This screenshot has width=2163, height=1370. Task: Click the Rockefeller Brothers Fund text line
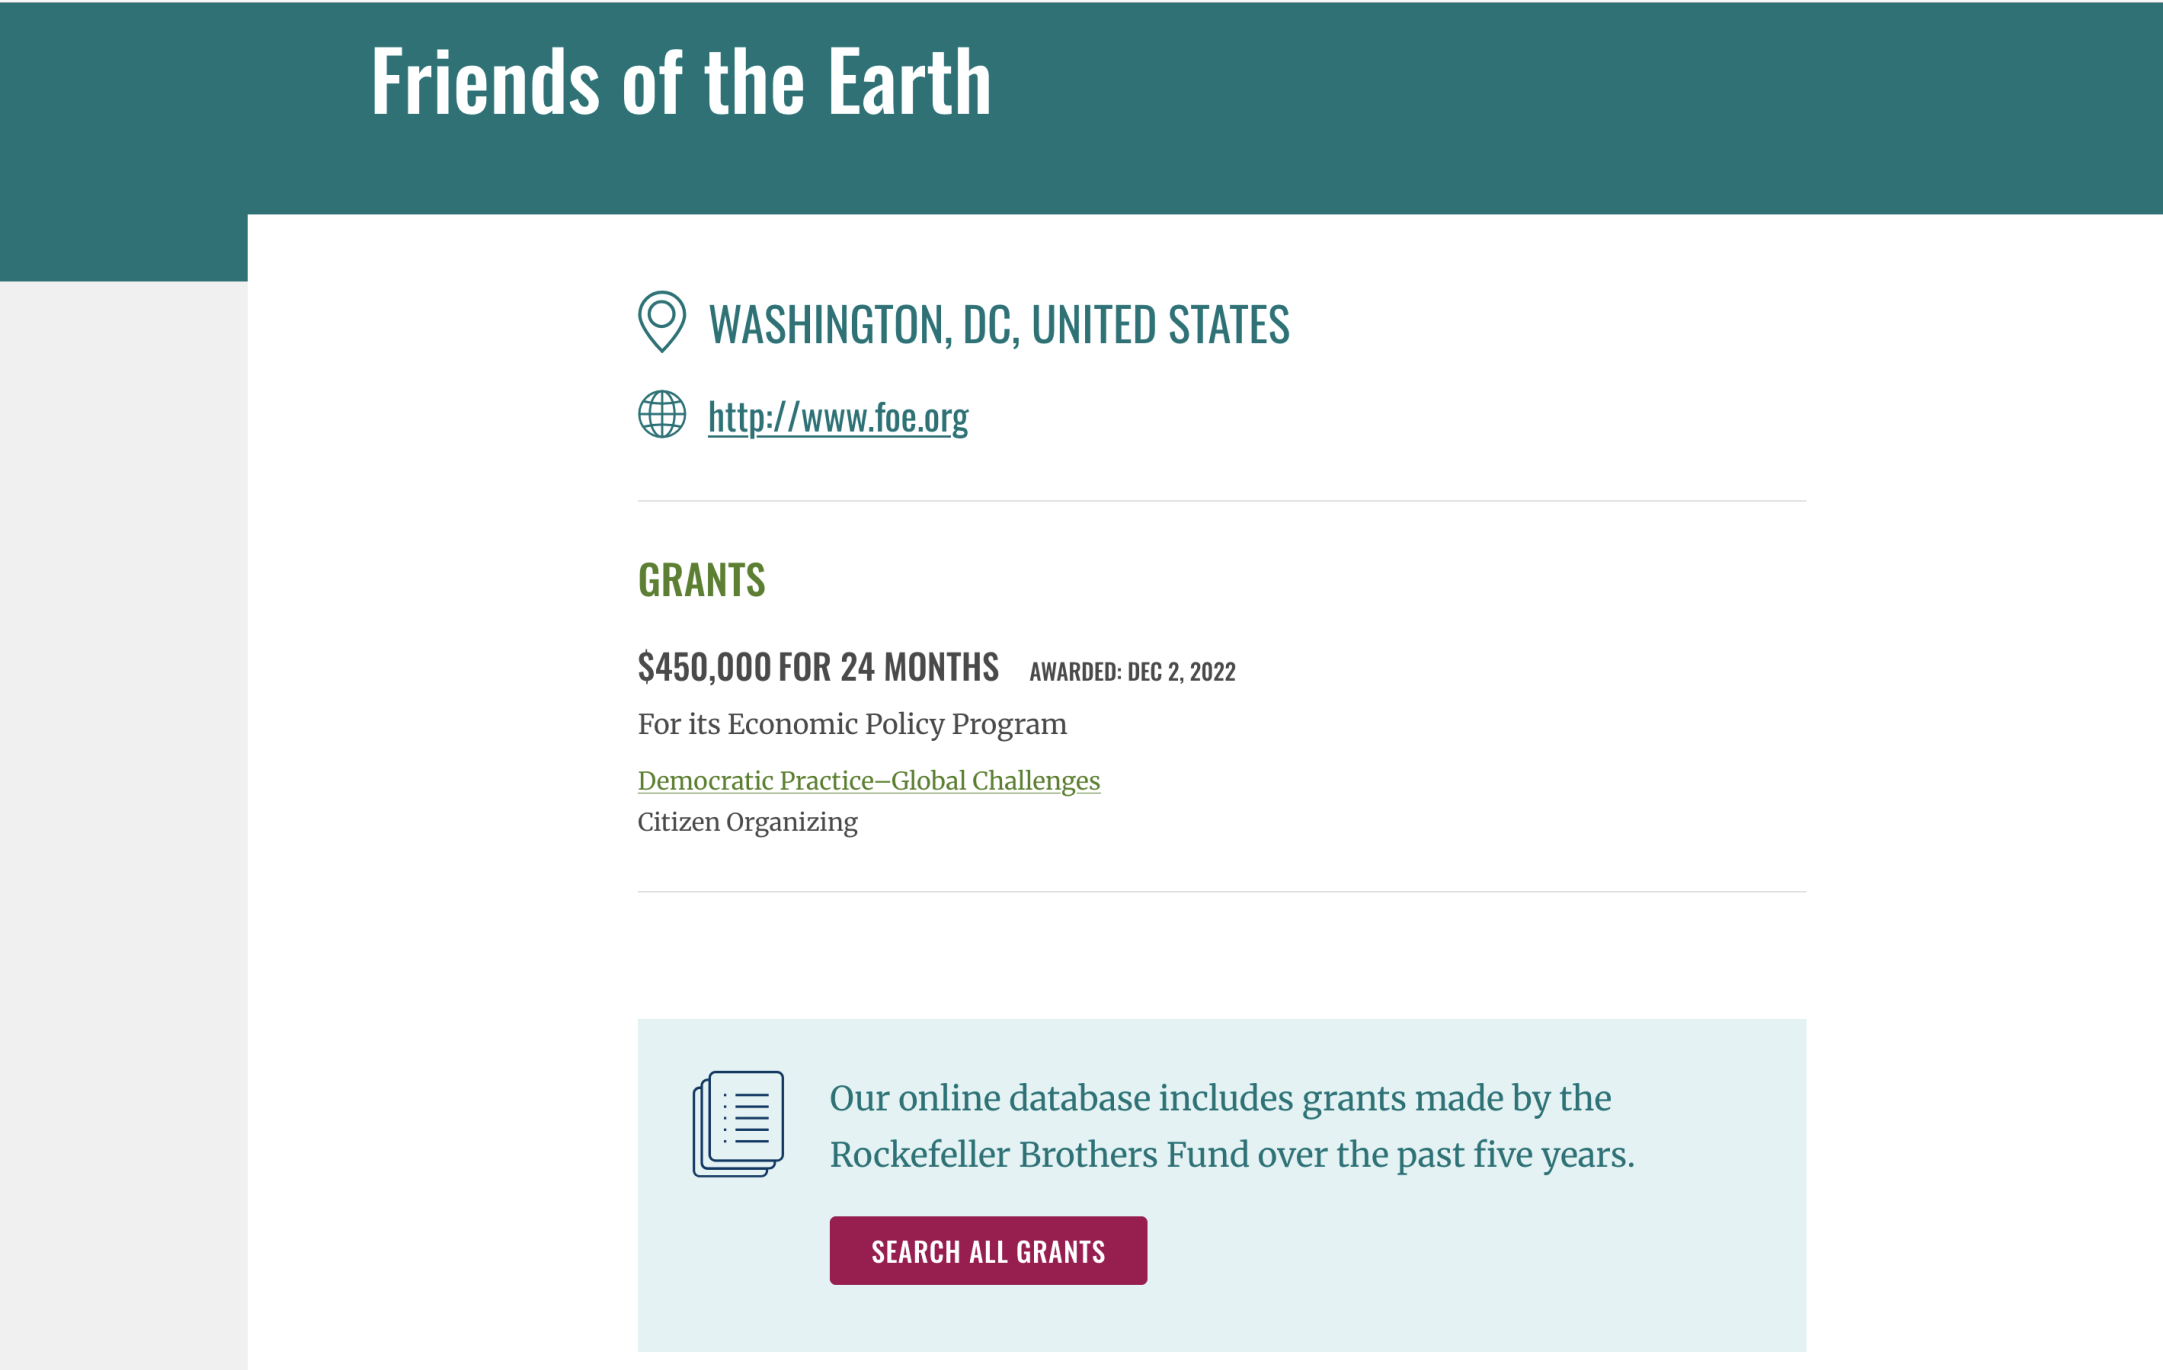tap(1232, 1154)
